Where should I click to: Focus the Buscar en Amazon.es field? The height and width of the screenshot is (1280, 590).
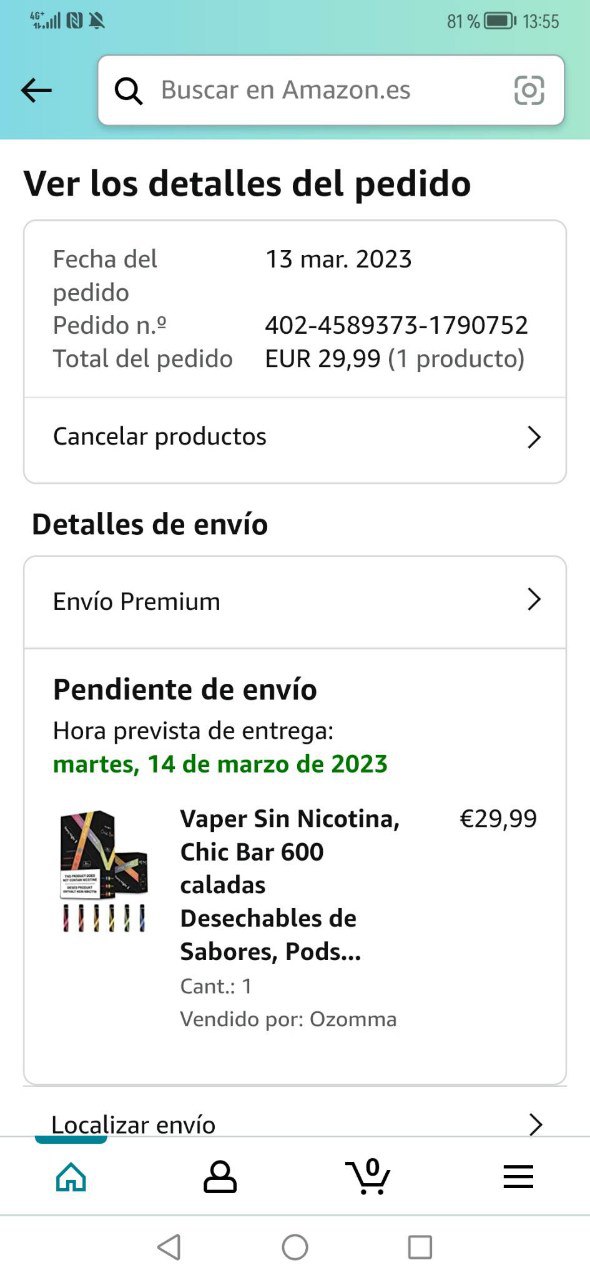point(331,90)
